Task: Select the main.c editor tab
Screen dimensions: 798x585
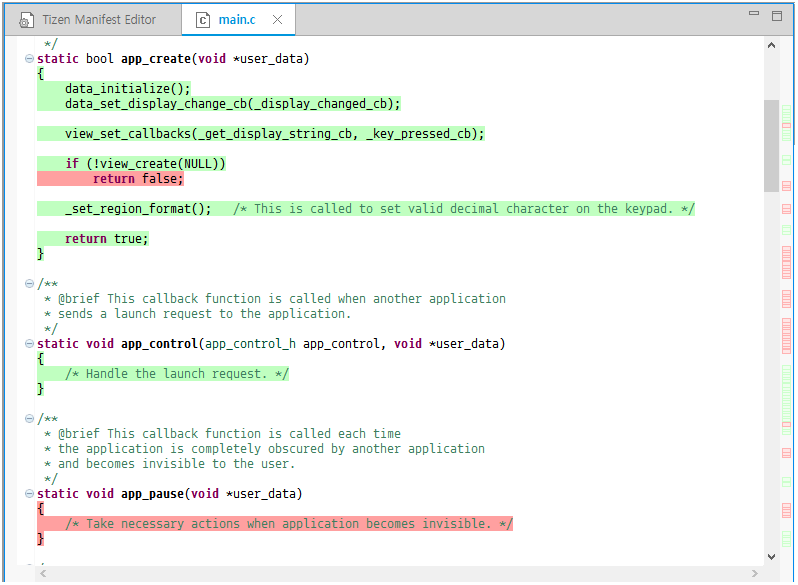Action: [x=237, y=20]
